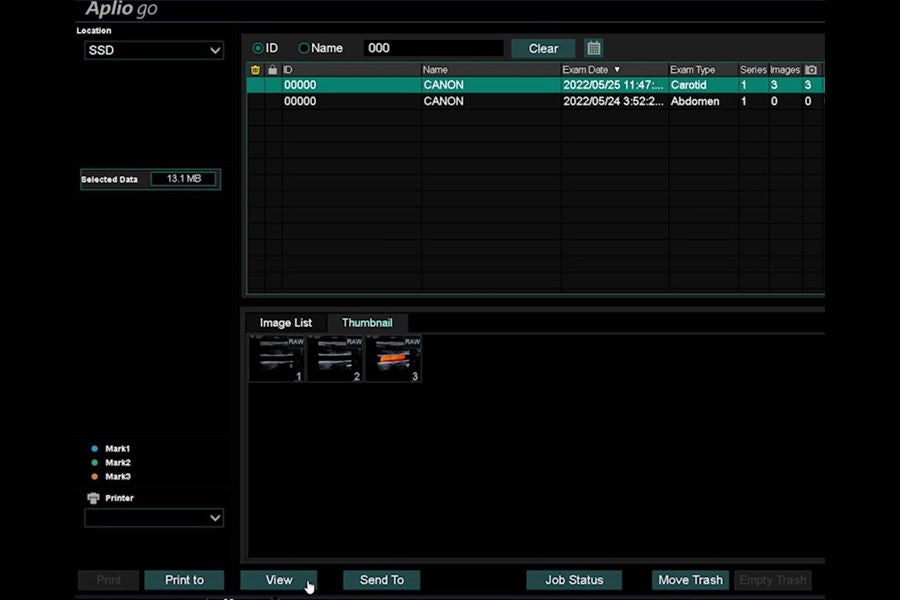Click the 00000 ID in the Carotid row
The width and height of the screenshot is (900, 600).
point(300,85)
